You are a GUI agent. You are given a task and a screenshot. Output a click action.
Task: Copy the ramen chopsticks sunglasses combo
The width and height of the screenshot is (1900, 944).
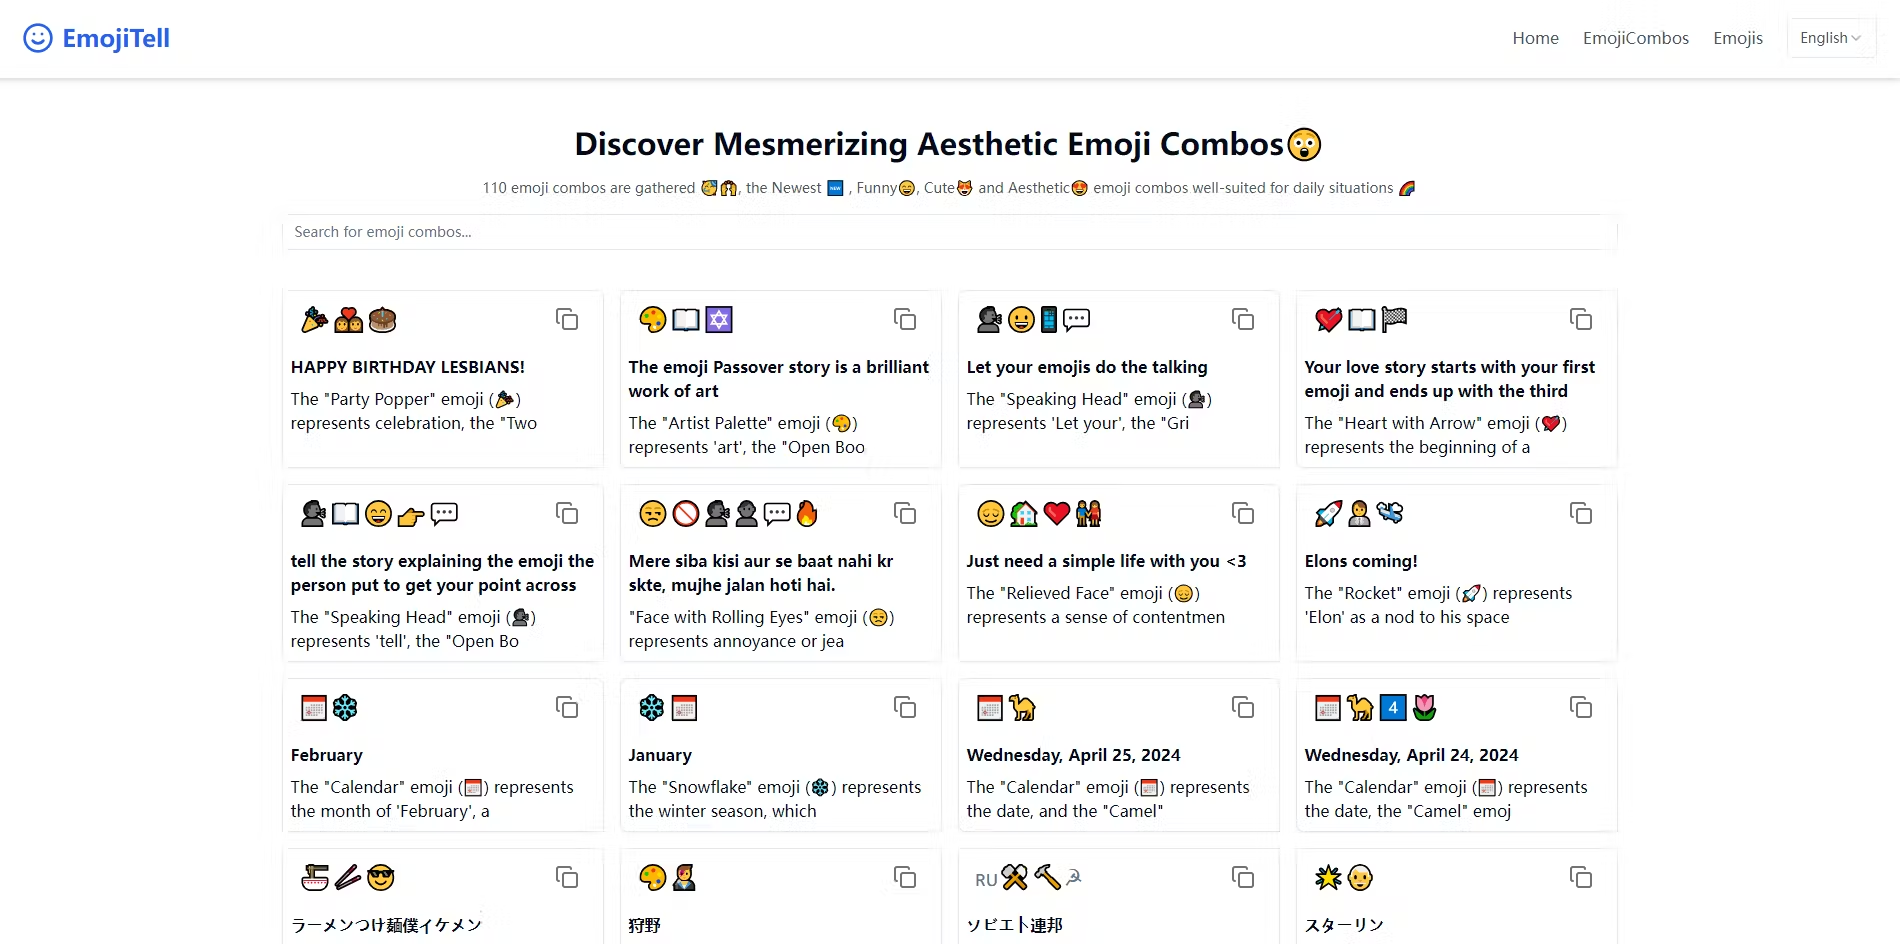(x=567, y=877)
